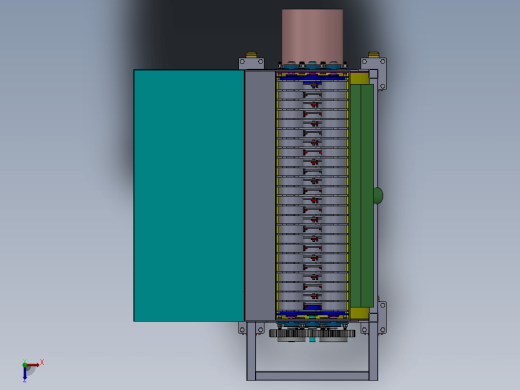
Task: Click the gray vertical plate beside teal panel
Action: point(260,196)
